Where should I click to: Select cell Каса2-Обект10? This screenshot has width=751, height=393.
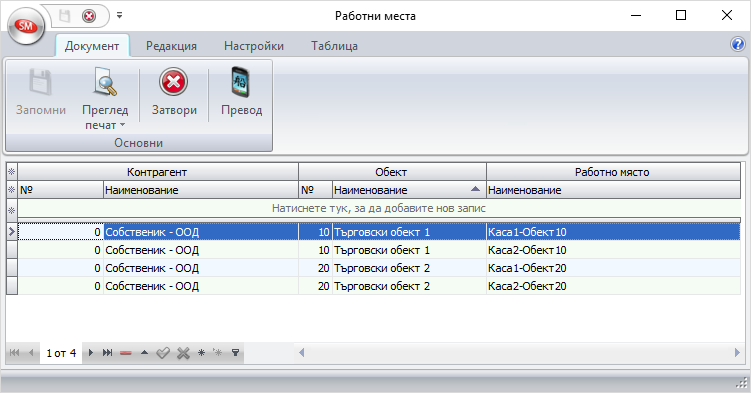click(613, 250)
